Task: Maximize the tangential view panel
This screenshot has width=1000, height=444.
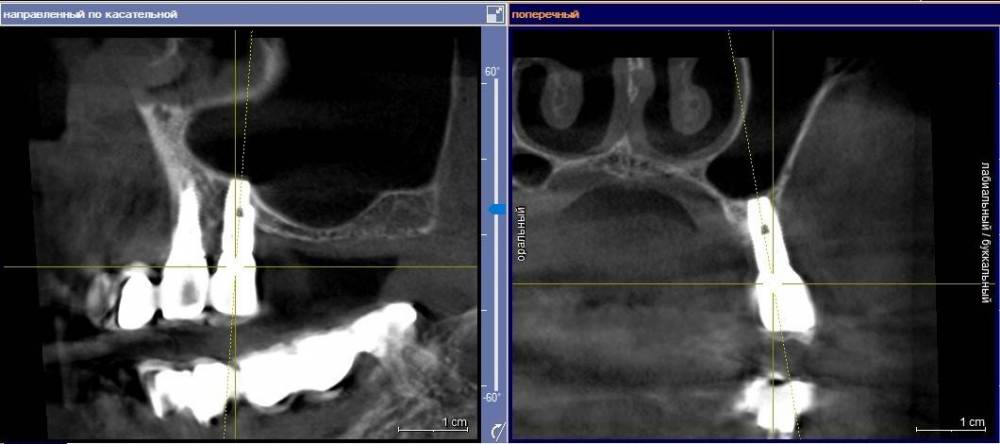Action: pyautogui.click(x=494, y=14)
